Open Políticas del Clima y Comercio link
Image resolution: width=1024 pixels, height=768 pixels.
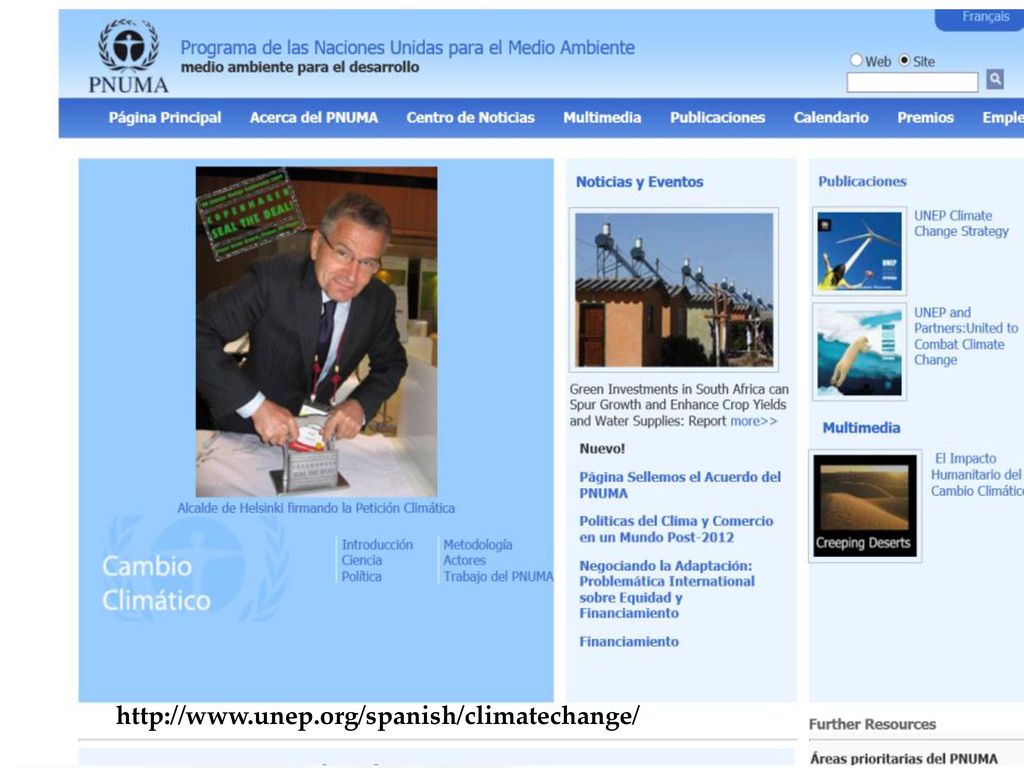(x=676, y=529)
